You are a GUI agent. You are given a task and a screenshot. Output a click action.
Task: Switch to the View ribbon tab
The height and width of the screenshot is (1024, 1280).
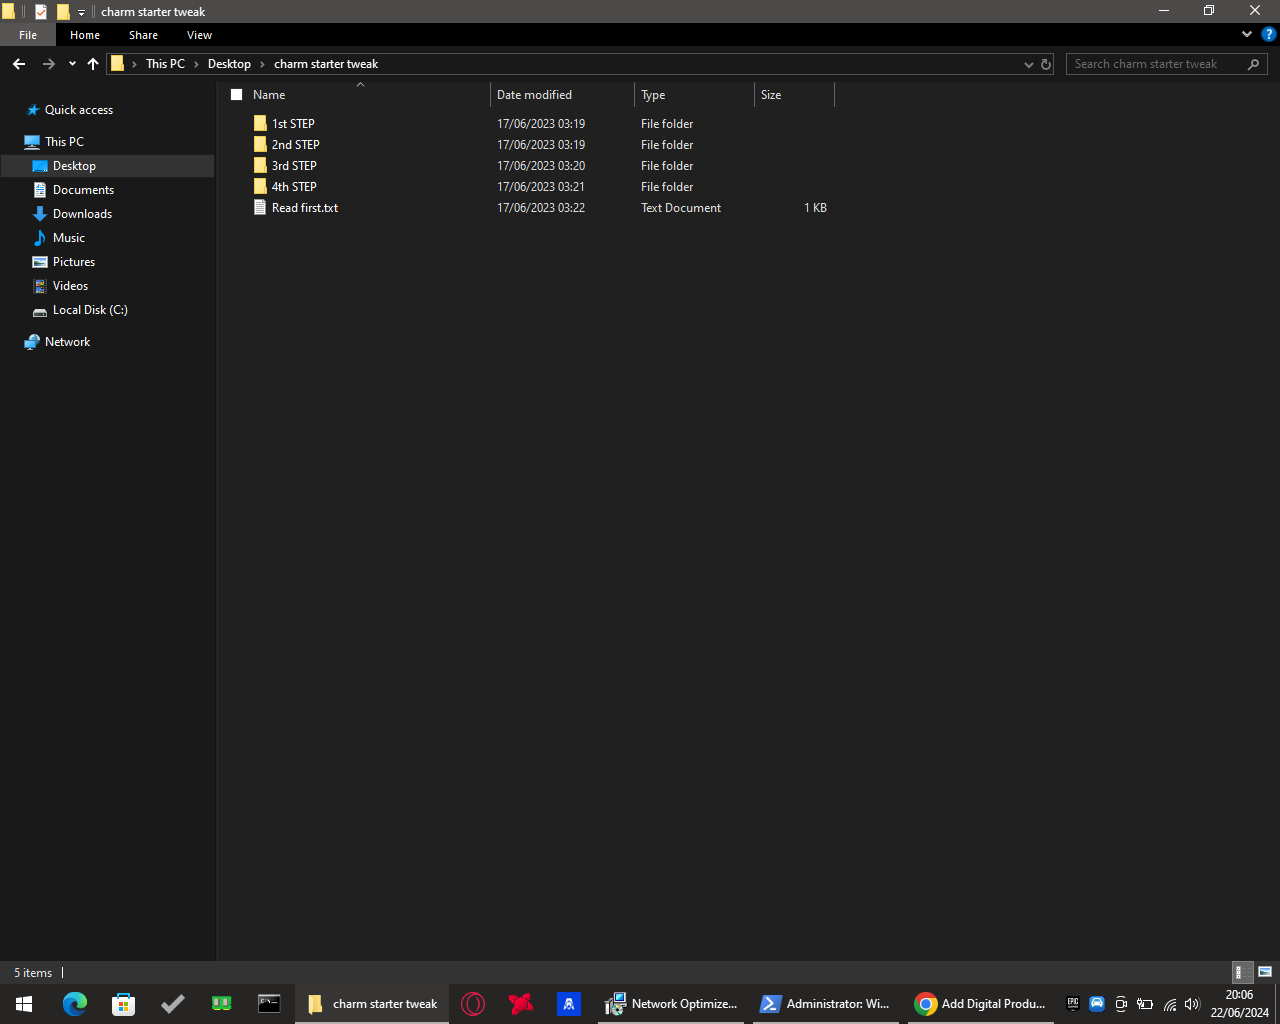199,35
